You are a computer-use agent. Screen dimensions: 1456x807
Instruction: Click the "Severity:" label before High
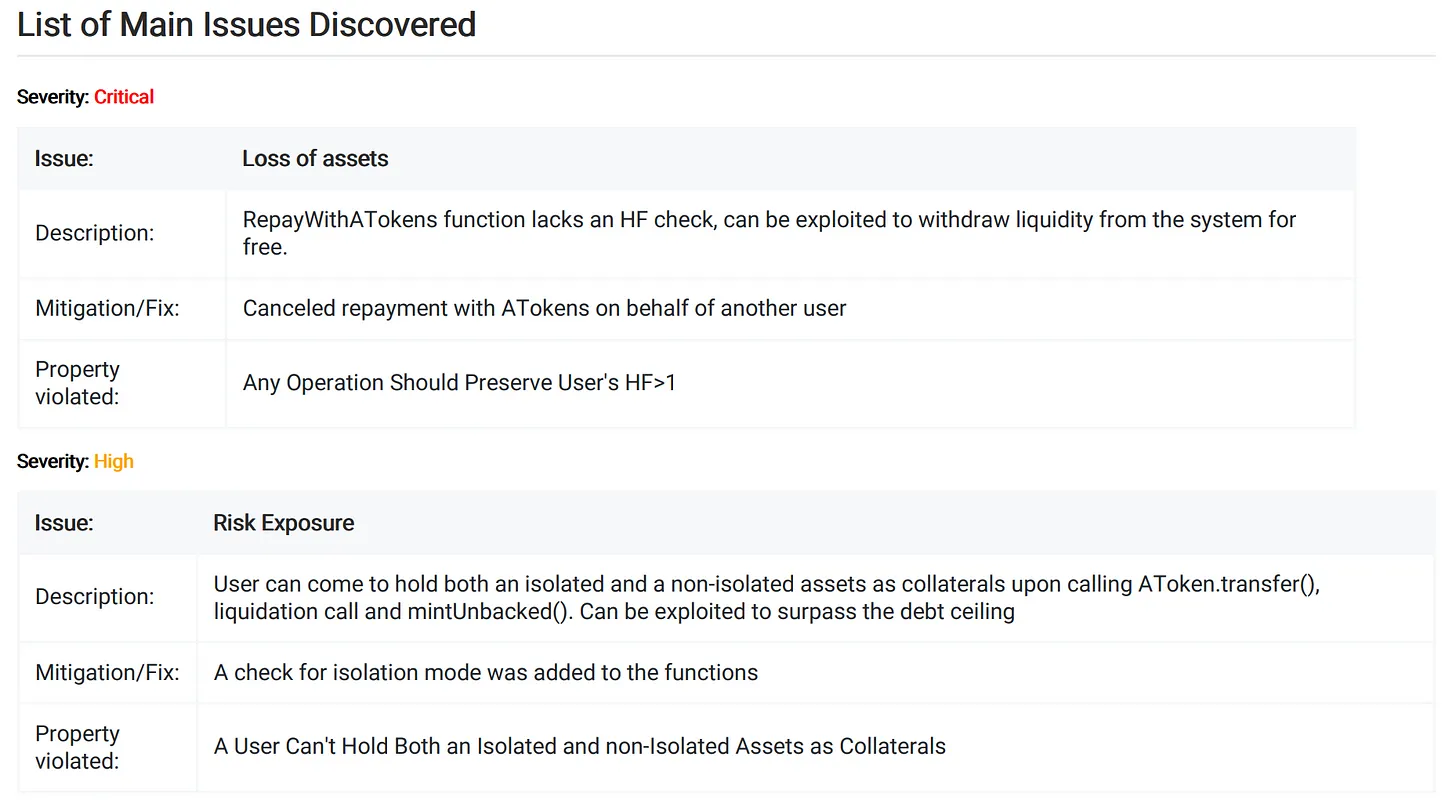[52, 461]
